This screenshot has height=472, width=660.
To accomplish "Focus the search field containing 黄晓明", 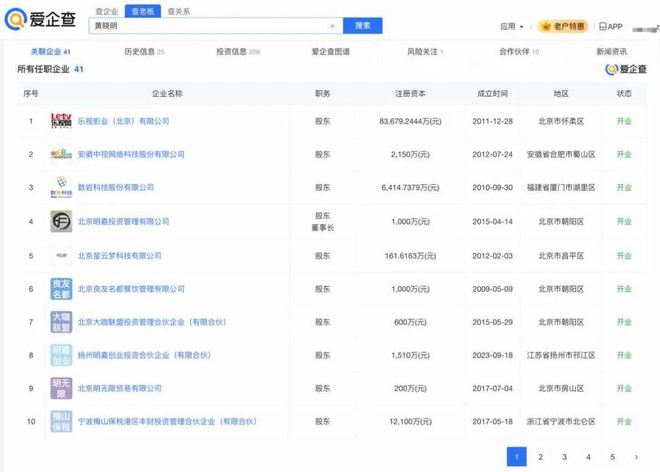I will [216, 26].
